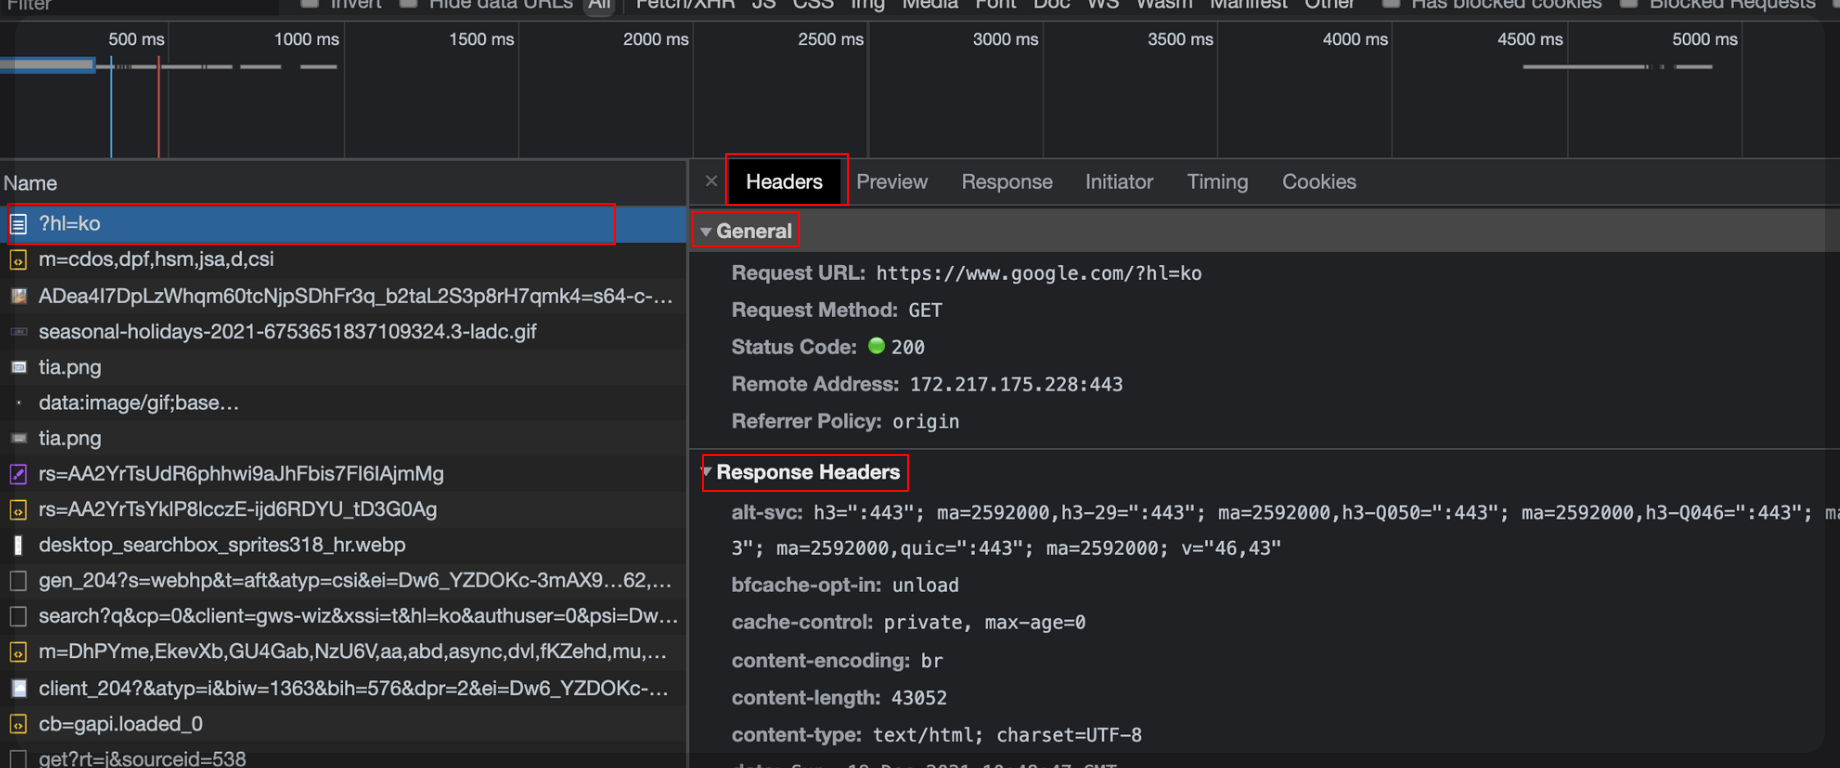
Task: Click icon beside search?q&cp=0 request
Action: (x=18, y=617)
